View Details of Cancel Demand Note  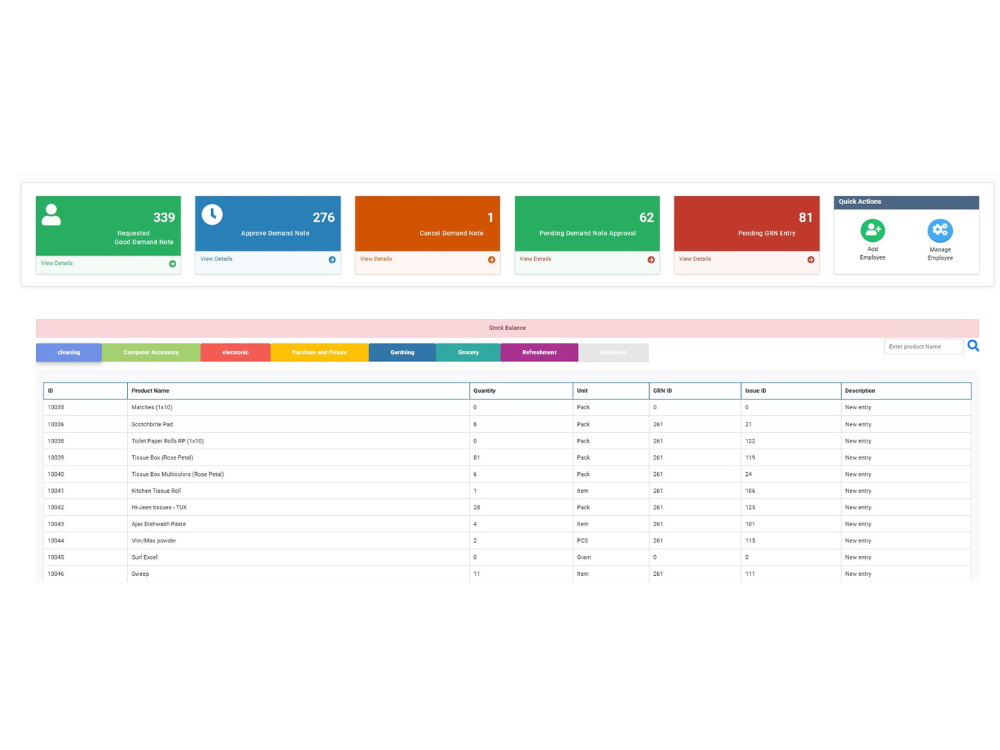click(x=376, y=259)
